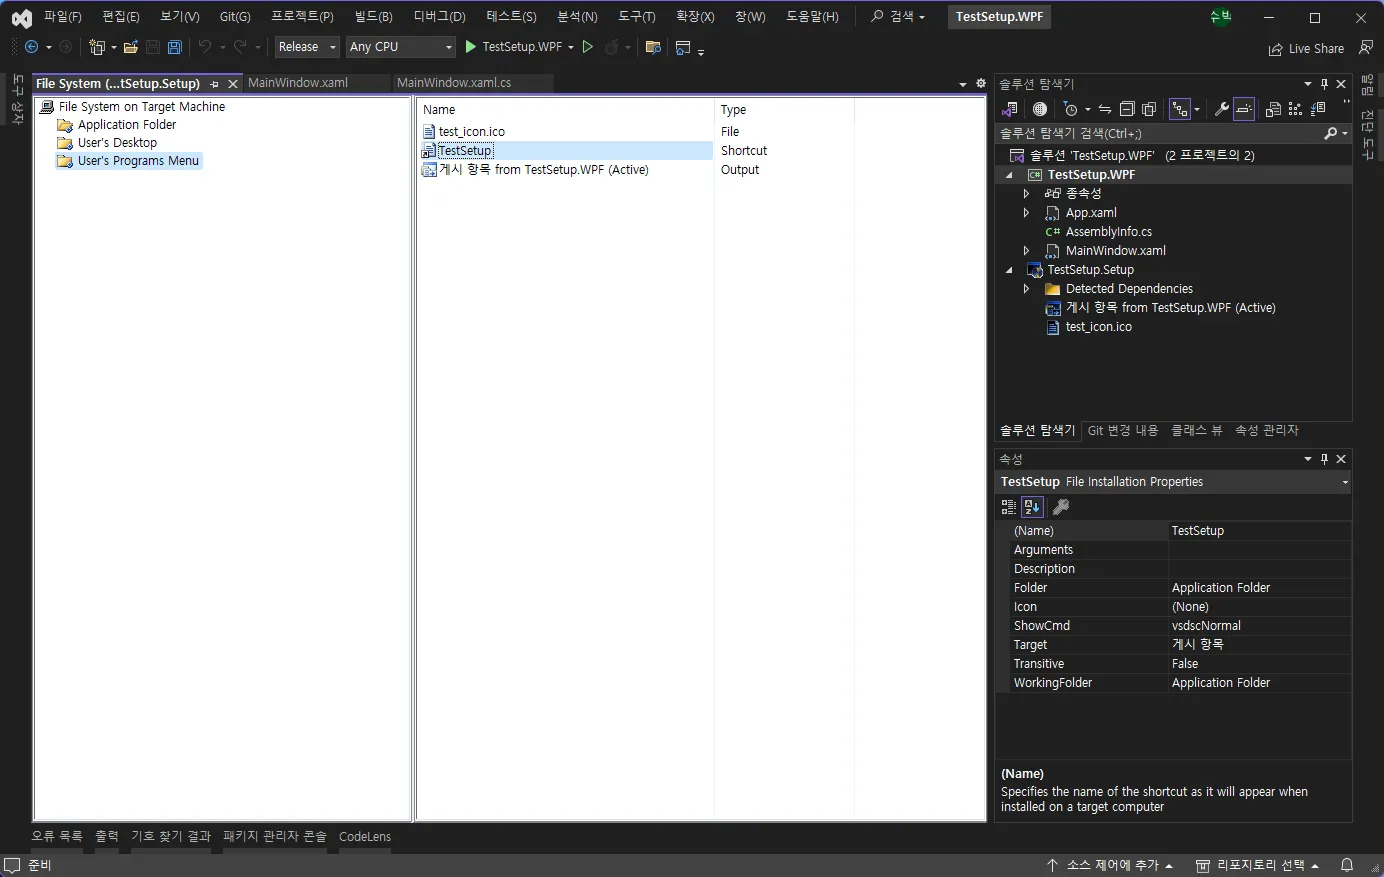Open the document tab settings gear
Screen dimensions: 1384x877
tap(981, 84)
